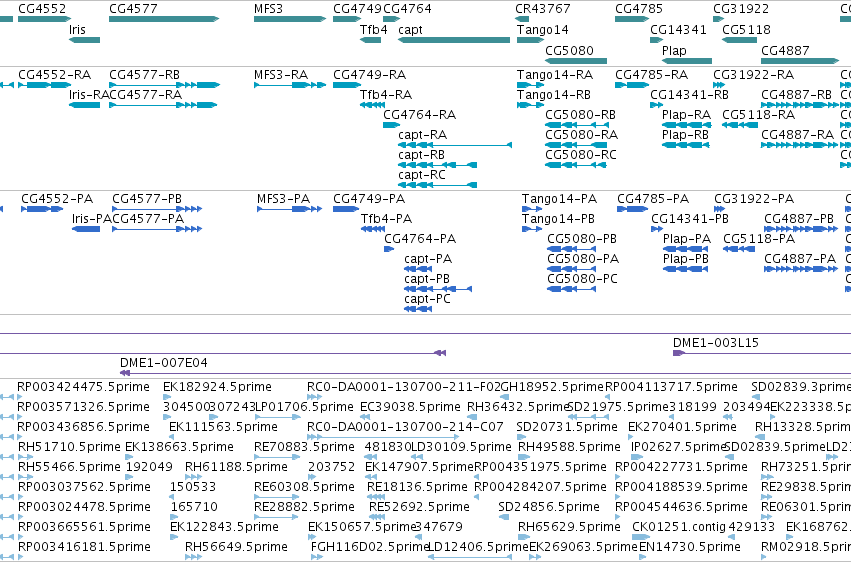The height and width of the screenshot is (562, 851).
Task: Click the MFS3 gene label
Action: pyautogui.click(x=268, y=9)
